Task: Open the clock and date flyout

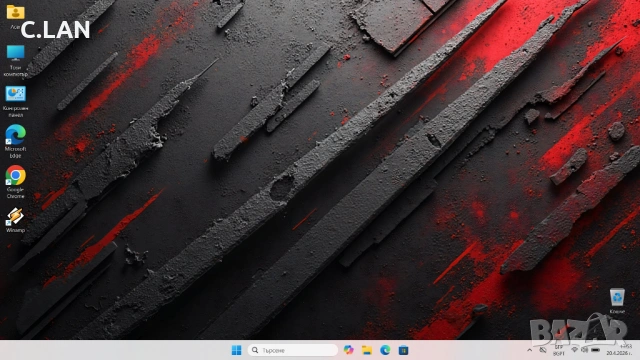Action: pos(619,350)
